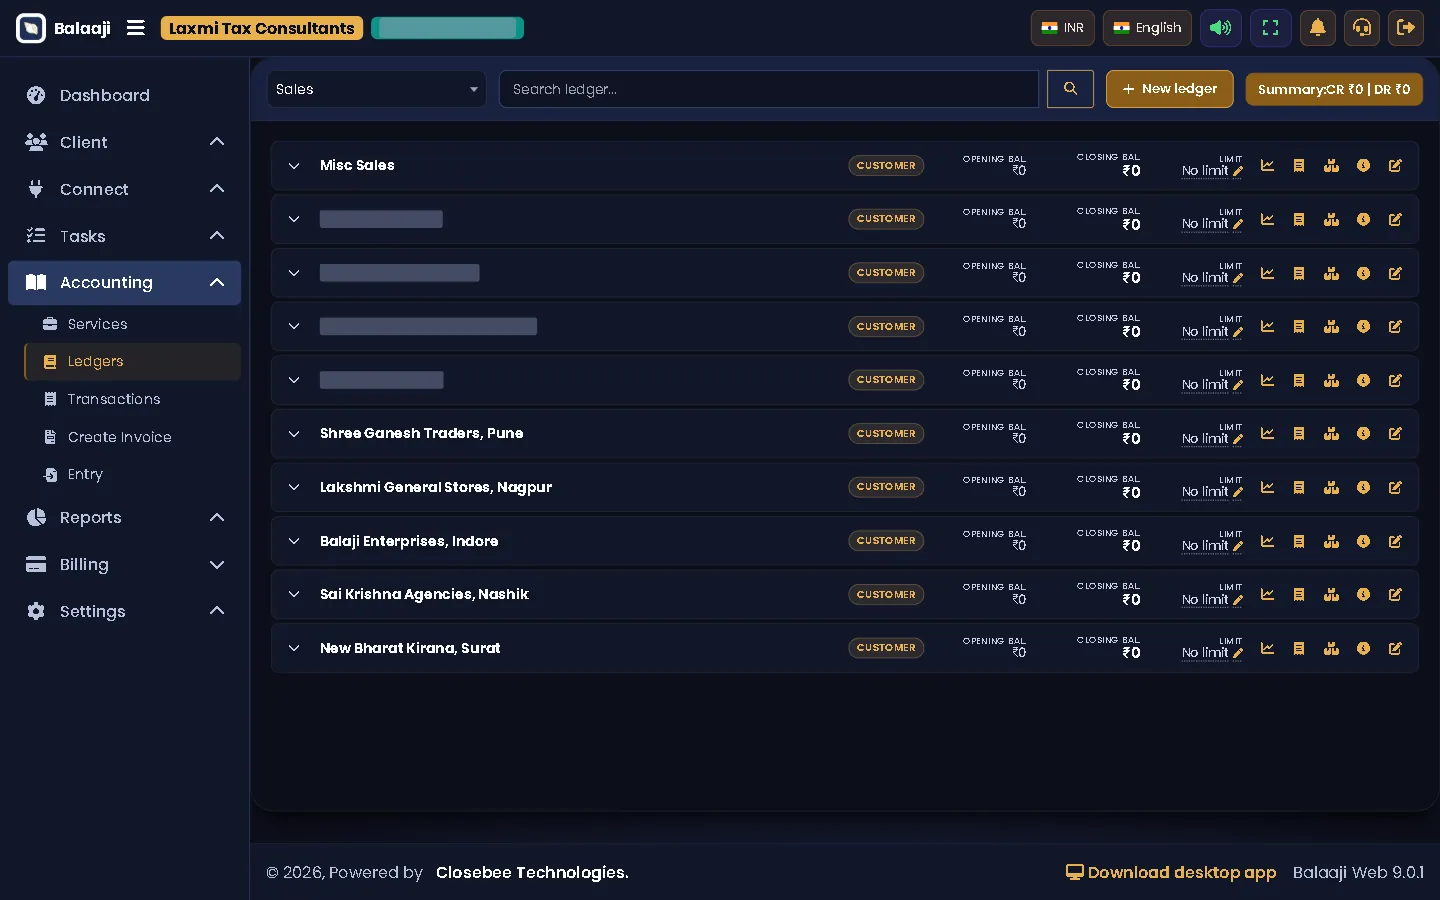1440x900 pixels.
Task: Toggle the sound speaker icon in header
Action: tap(1220, 28)
